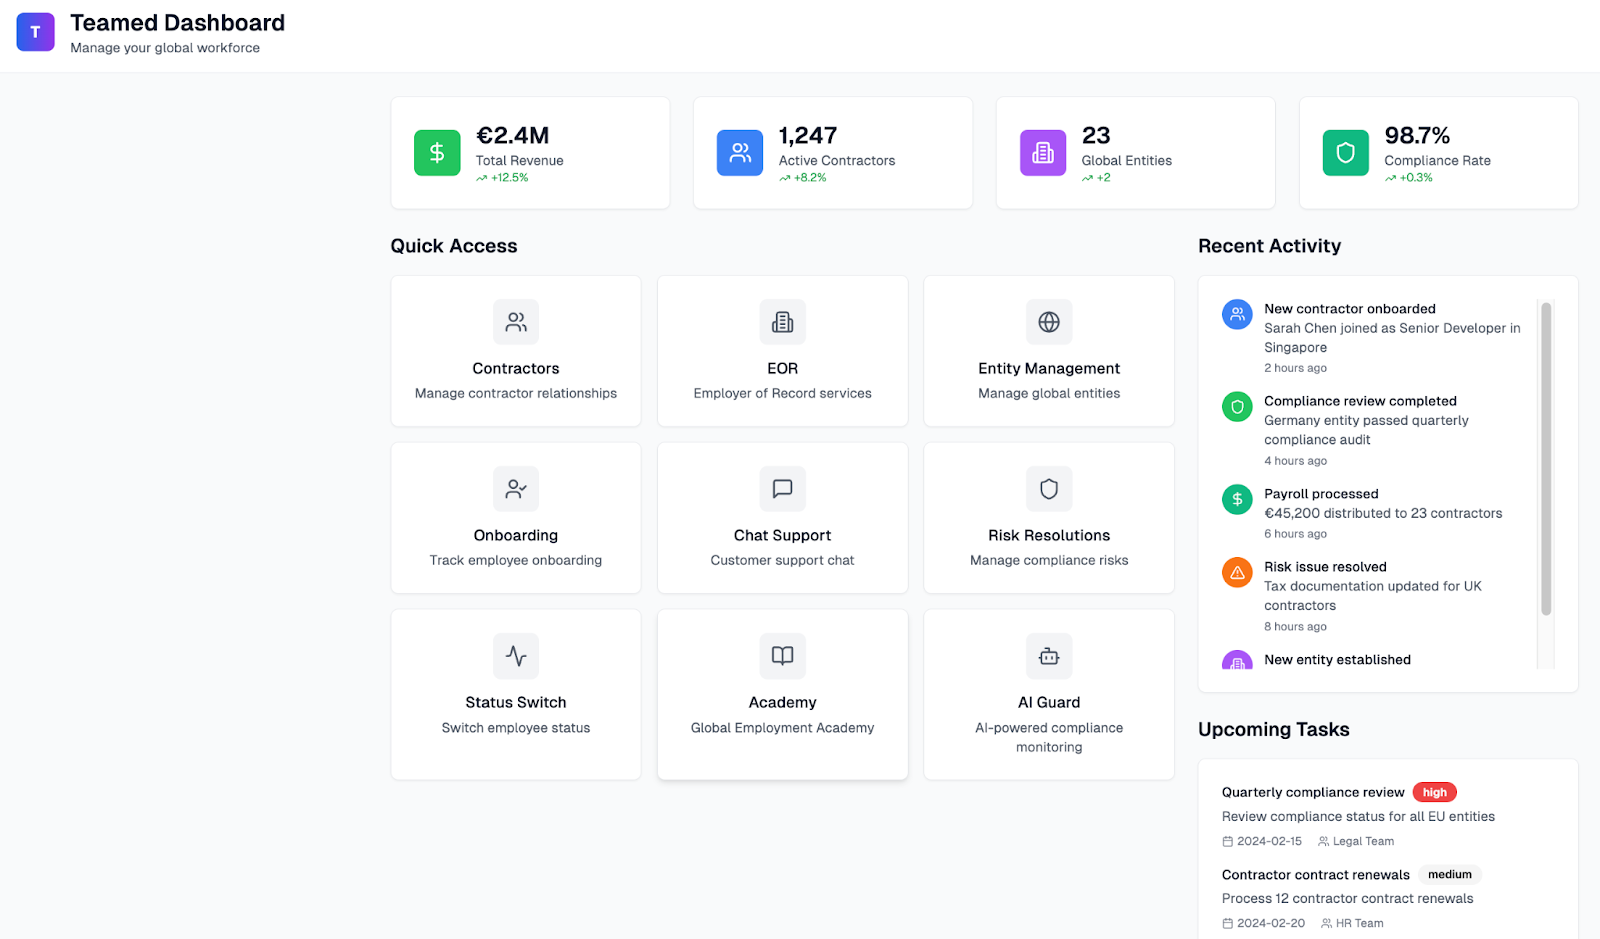
Task: Click the Risk Resolutions shield icon
Action: [x=1048, y=489]
